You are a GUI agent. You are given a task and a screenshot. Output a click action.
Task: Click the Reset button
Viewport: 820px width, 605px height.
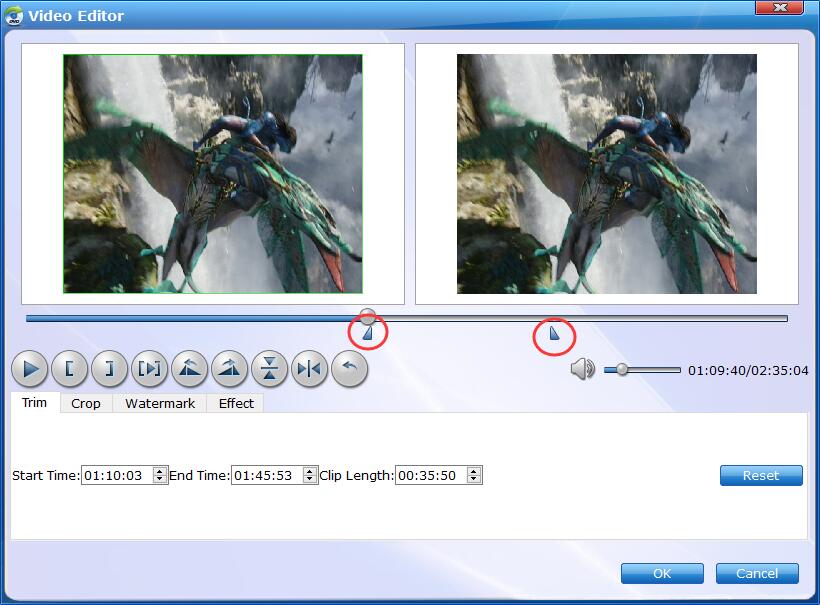761,475
